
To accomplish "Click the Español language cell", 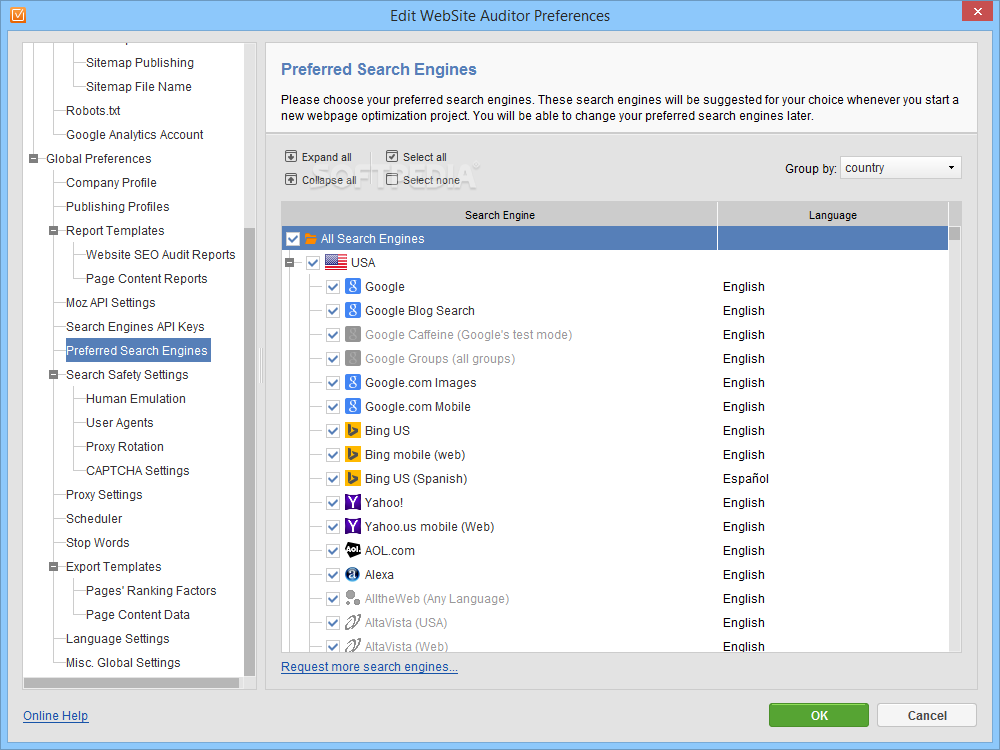I will (746, 478).
